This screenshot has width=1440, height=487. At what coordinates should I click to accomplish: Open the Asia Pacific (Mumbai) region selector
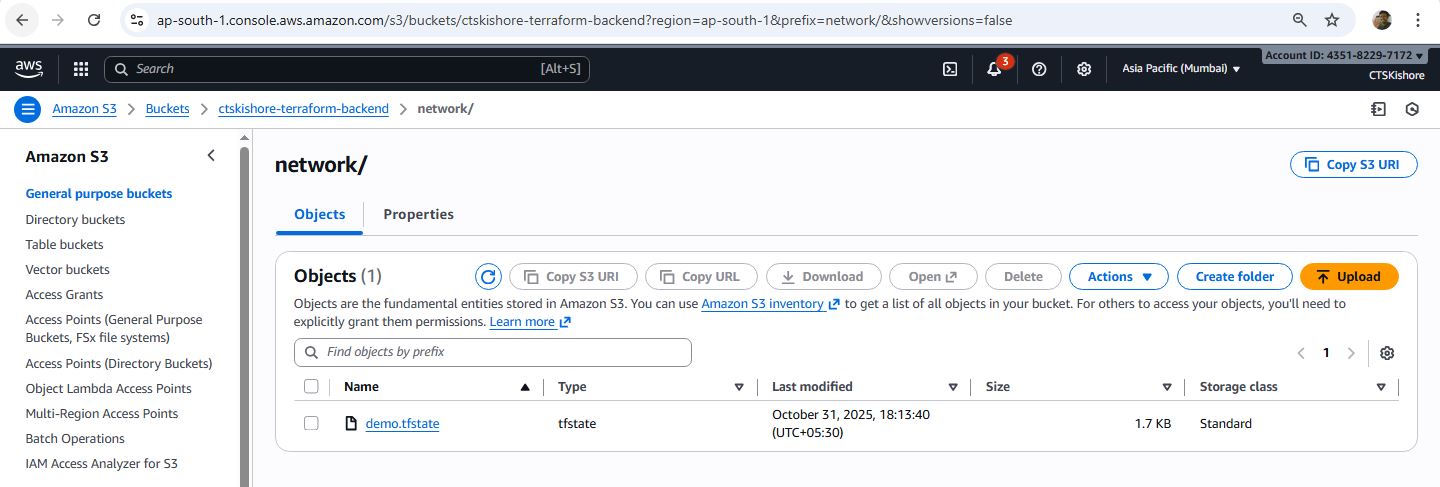(x=1181, y=69)
